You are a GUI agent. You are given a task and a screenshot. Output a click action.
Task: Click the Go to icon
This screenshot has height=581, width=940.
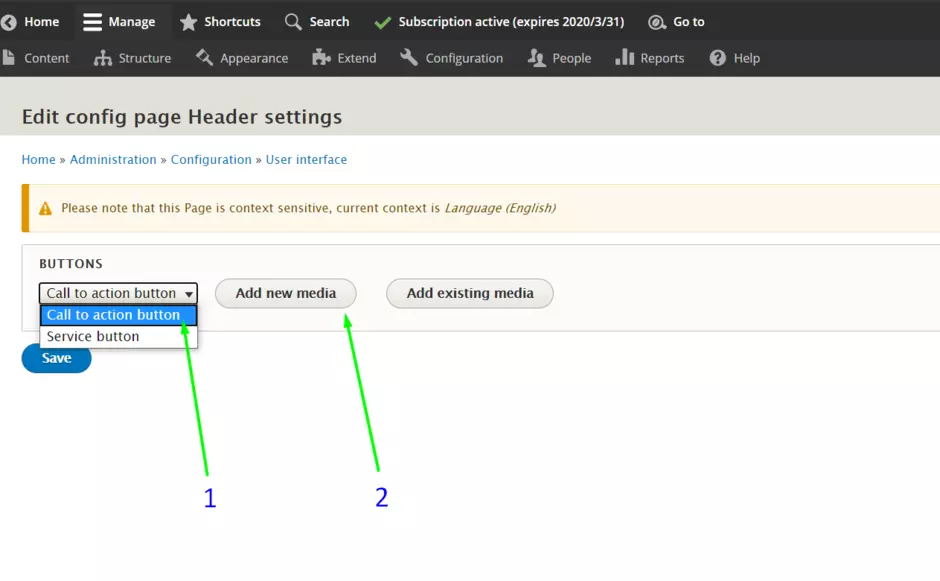tap(657, 22)
